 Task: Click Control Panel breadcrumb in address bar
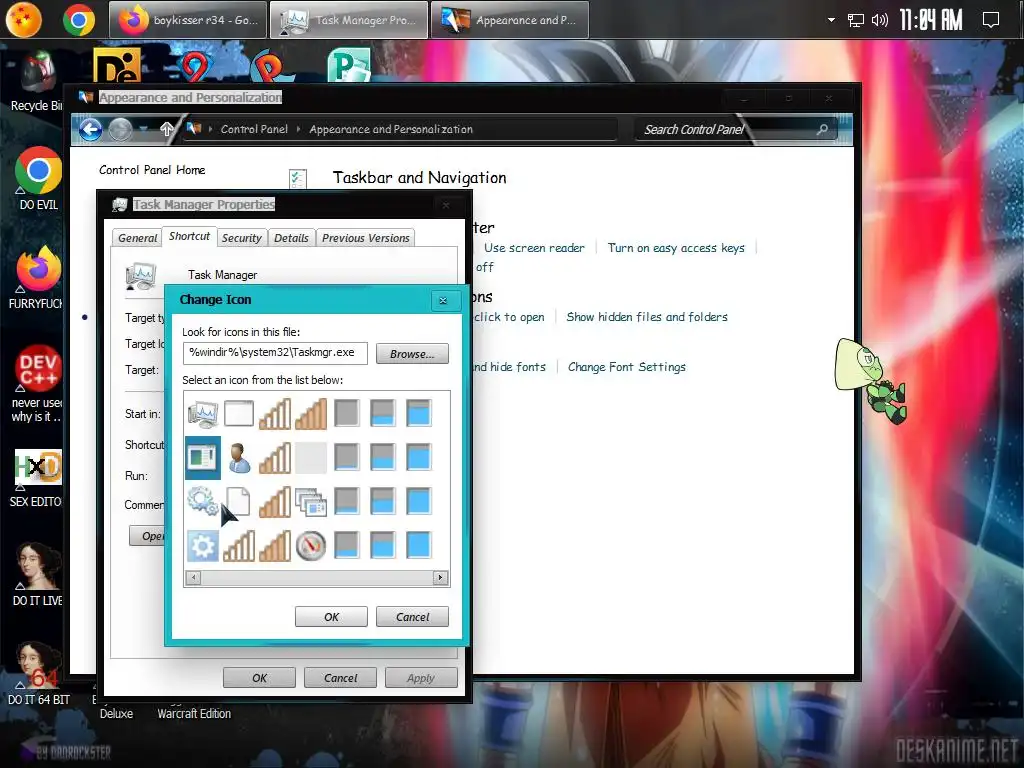point(254,129)
